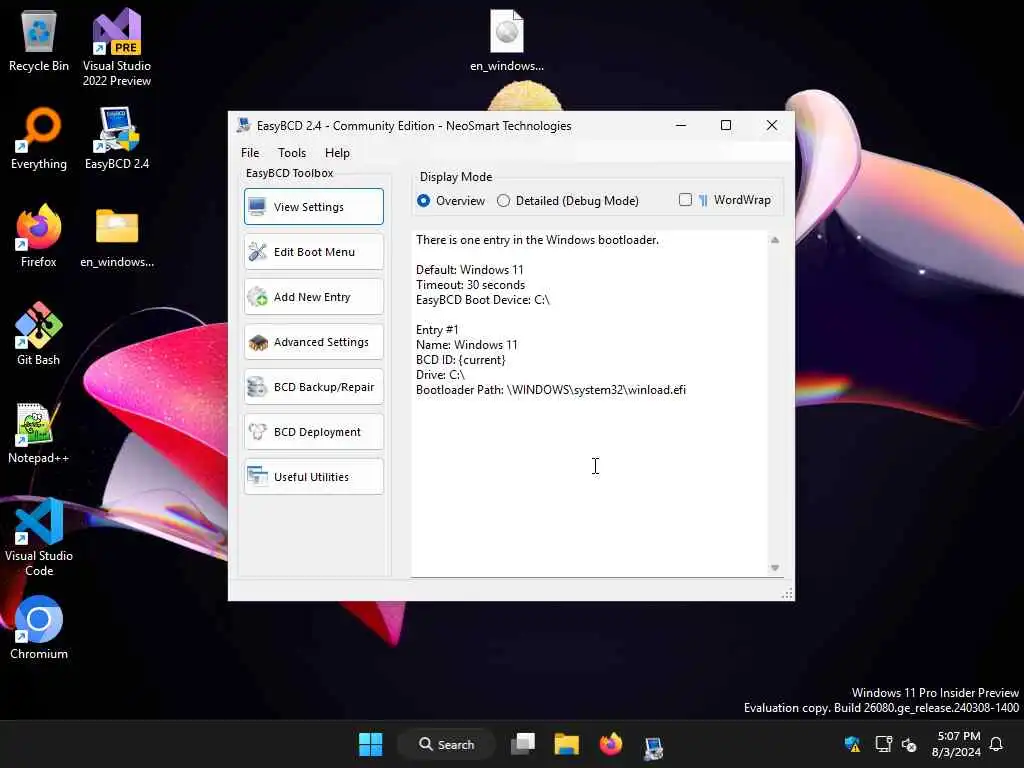The height and width of the screenshot is (768, 1024).
Task: Click the 'EasyBCD Boot Device: C:\' line
Action: (483, 300)
